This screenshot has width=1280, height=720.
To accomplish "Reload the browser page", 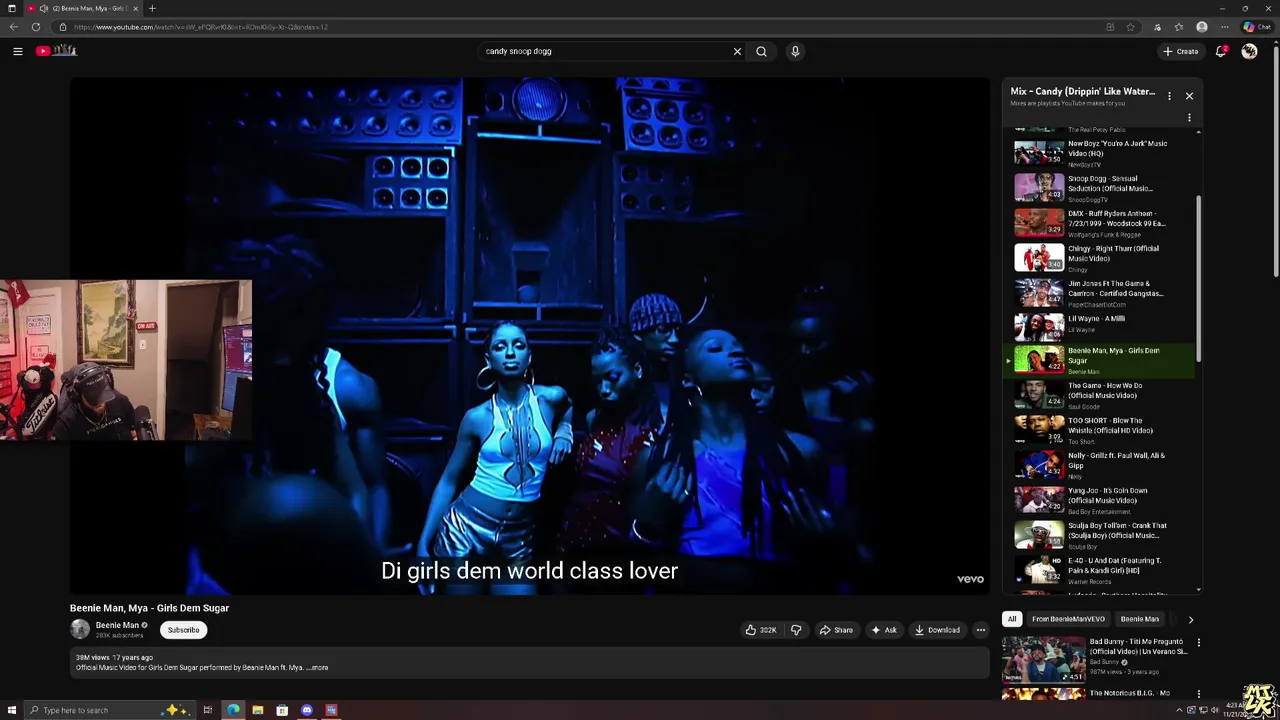I will 36,27.
